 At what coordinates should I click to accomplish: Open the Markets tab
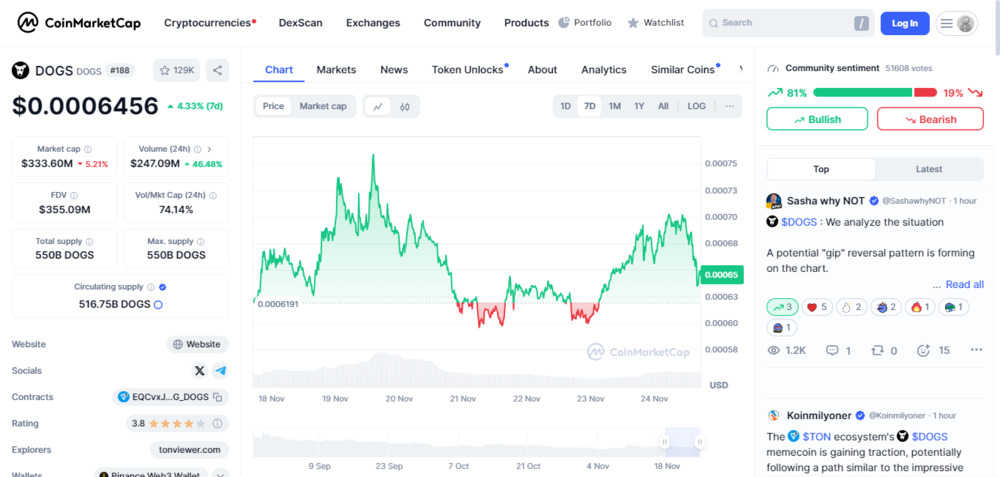click(336, 70)
